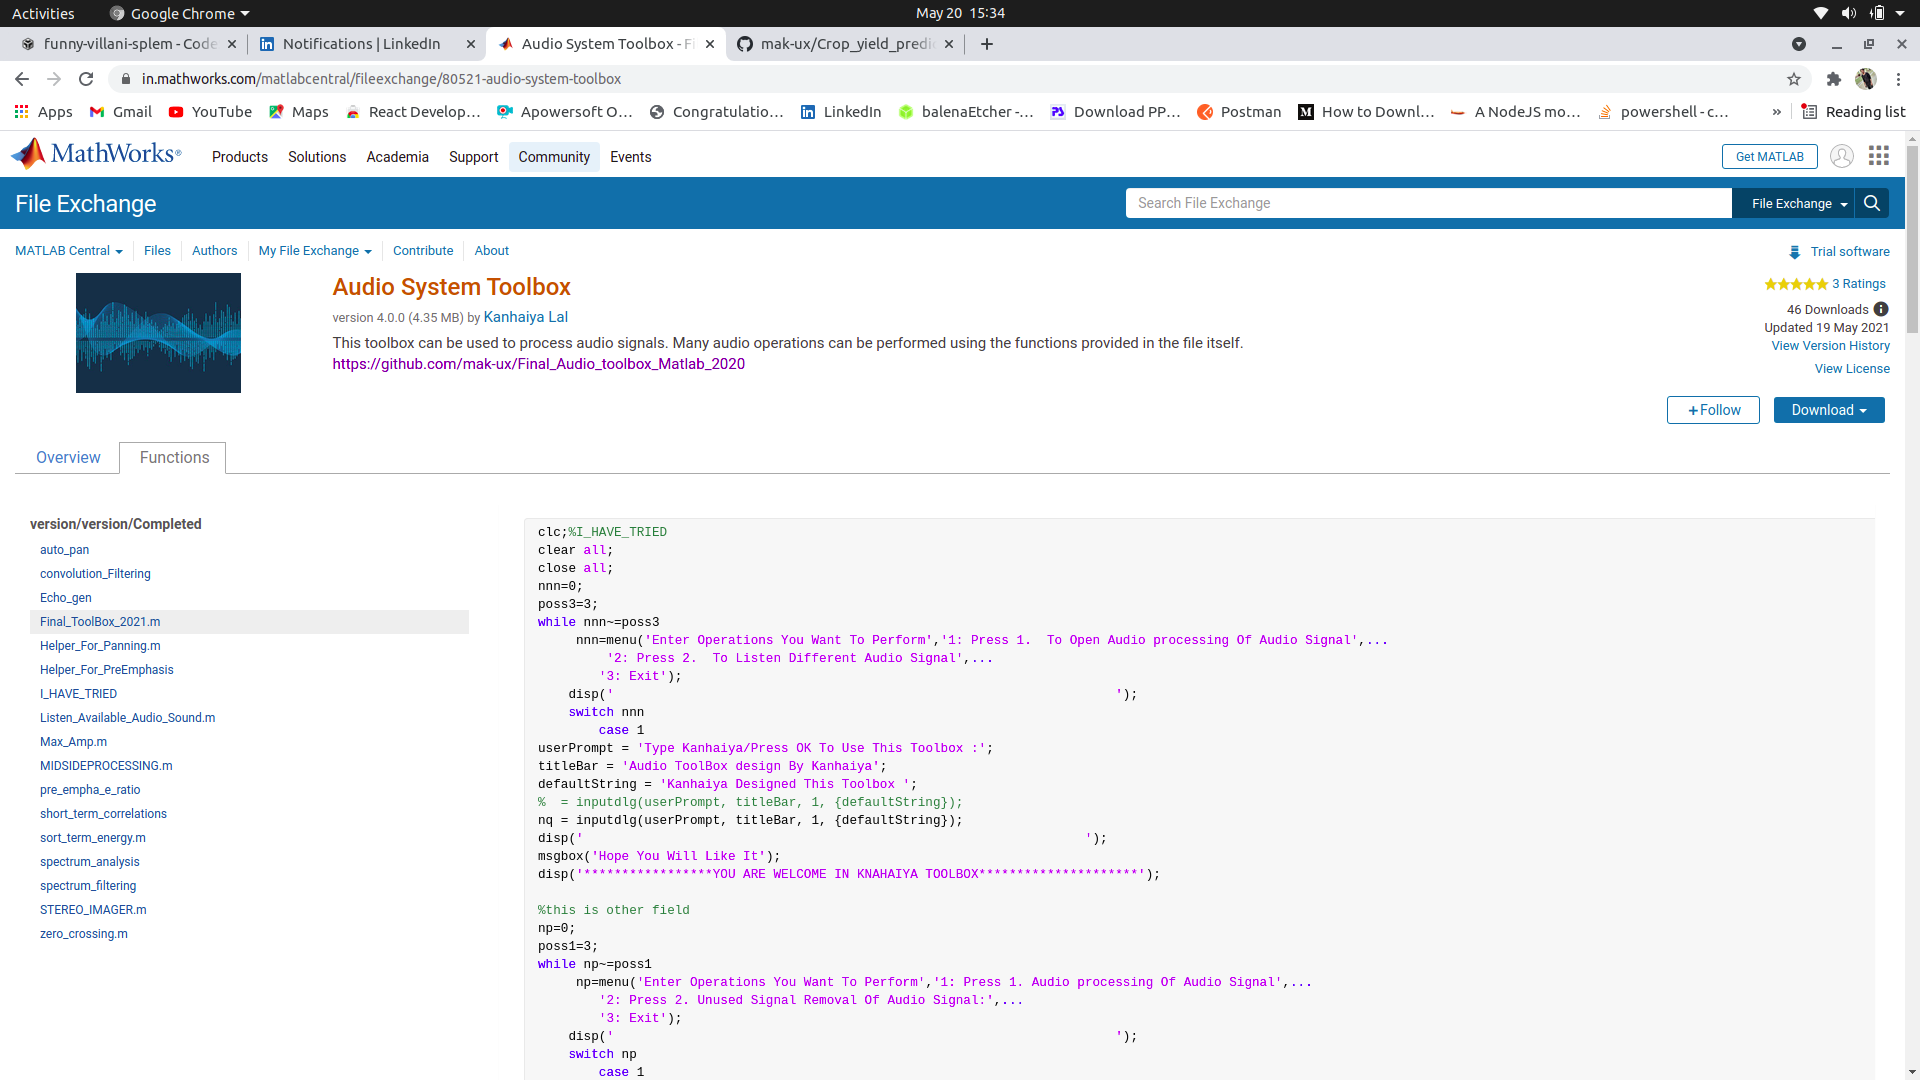Open the GitHub Final_Audio_toolbox link

(x=538, y=364)
